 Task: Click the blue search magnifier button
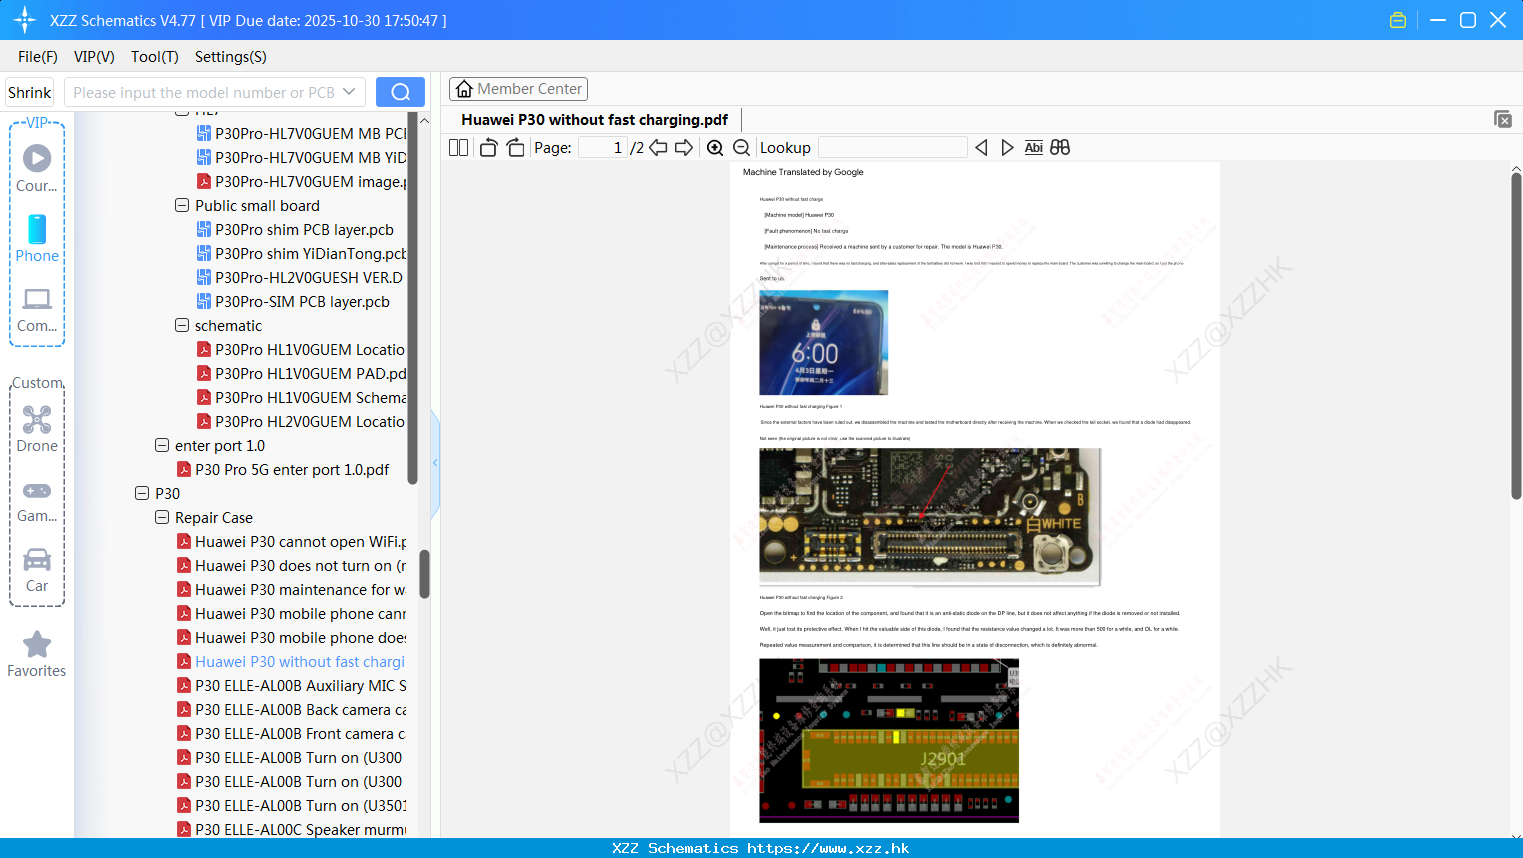[x=400, y=92]
